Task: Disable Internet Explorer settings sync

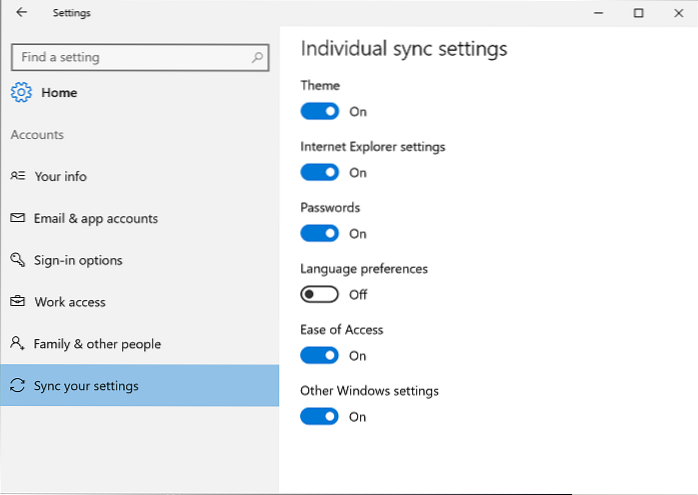Action: (x=320, y=172)
